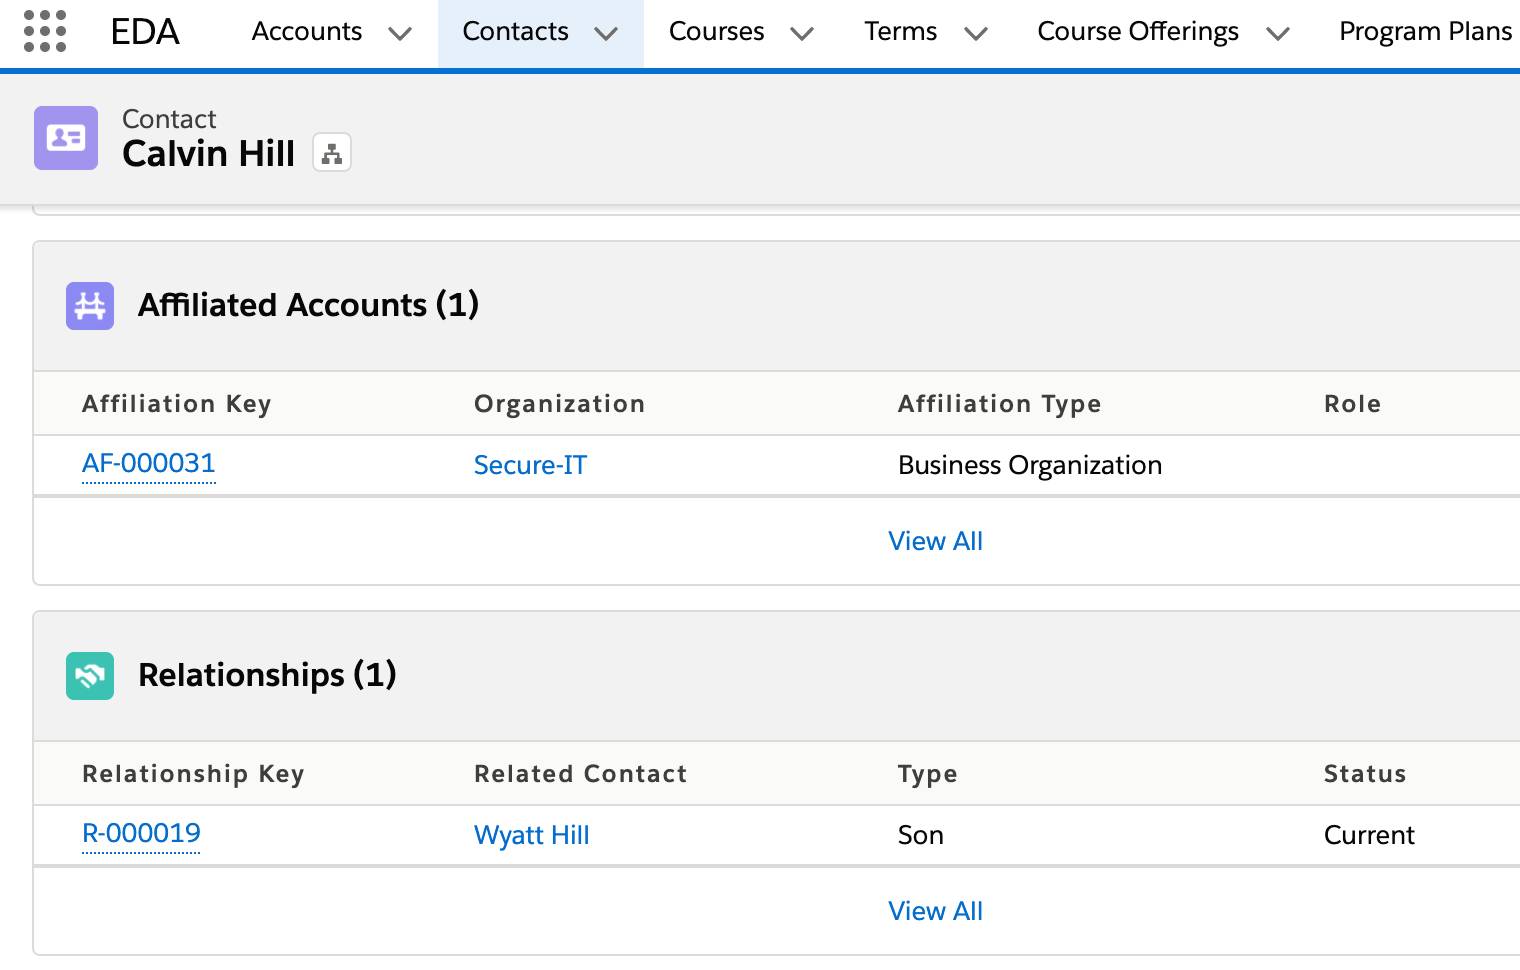Open the App Launcher grid icon
The image size is (1520, 970).
coord(45,31)
